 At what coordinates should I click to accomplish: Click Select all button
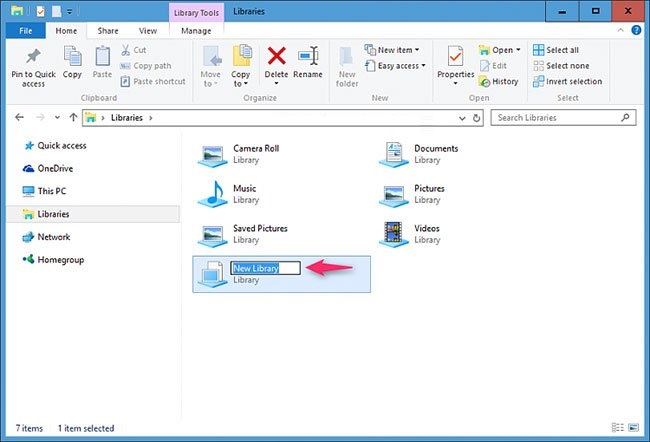tap(555, 50)
